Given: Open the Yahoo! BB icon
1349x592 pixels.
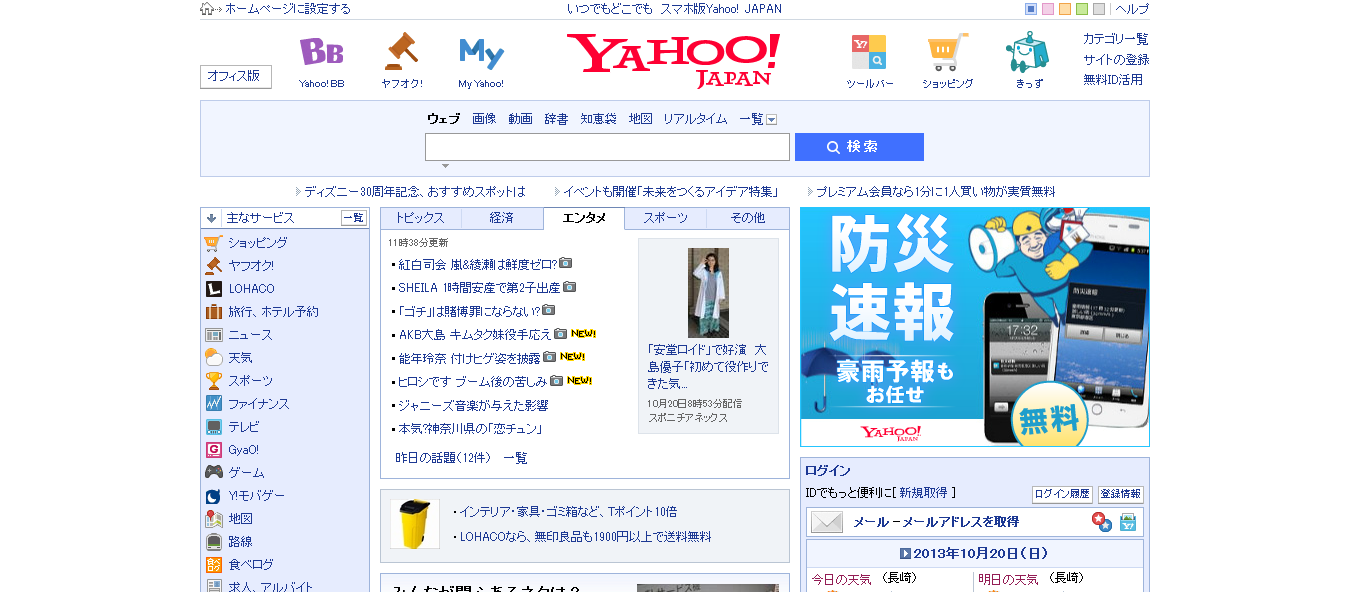Looking at the screenshot, I should pos(321,52).
